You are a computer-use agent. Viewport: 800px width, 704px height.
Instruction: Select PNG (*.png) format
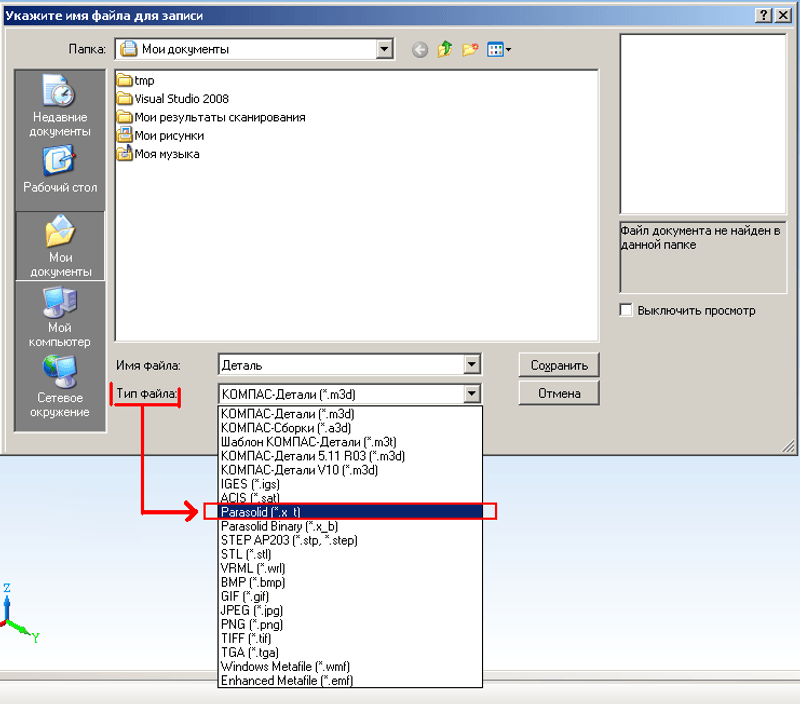[x=350, y=624]
